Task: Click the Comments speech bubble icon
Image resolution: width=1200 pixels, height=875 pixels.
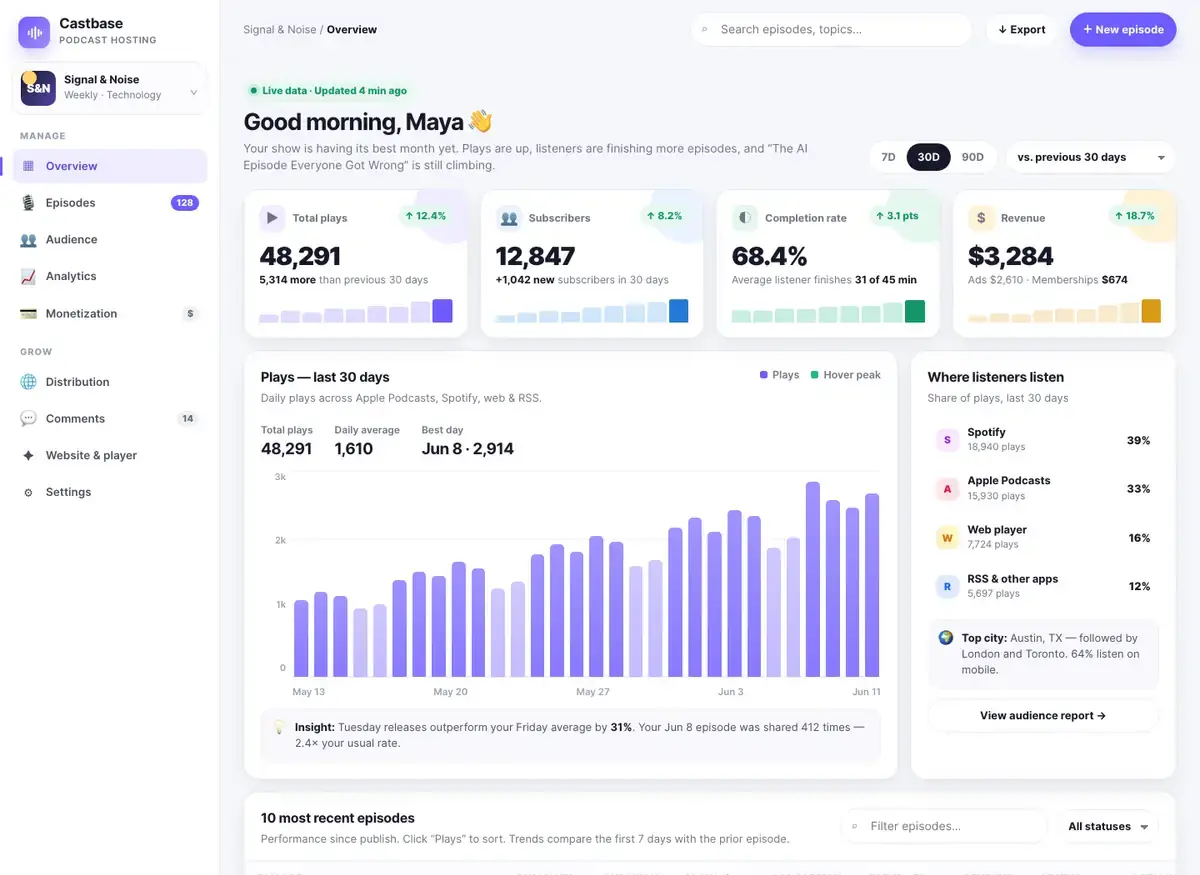Action: (28, 419)
